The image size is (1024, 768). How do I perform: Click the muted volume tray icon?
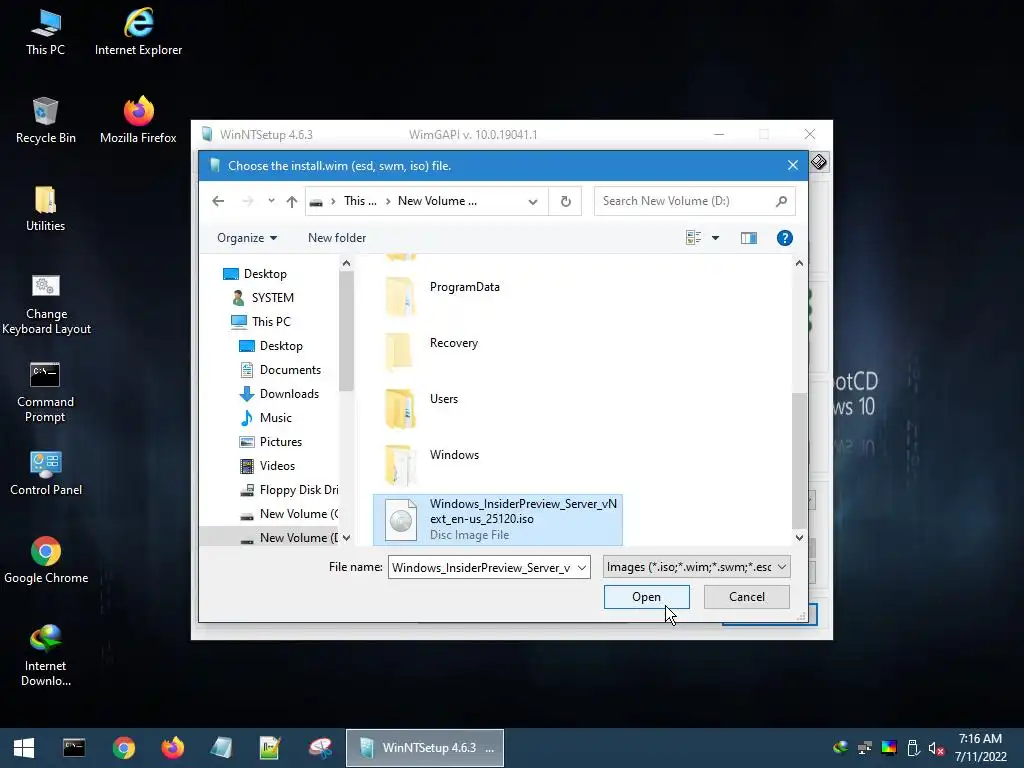click(936, 748)
